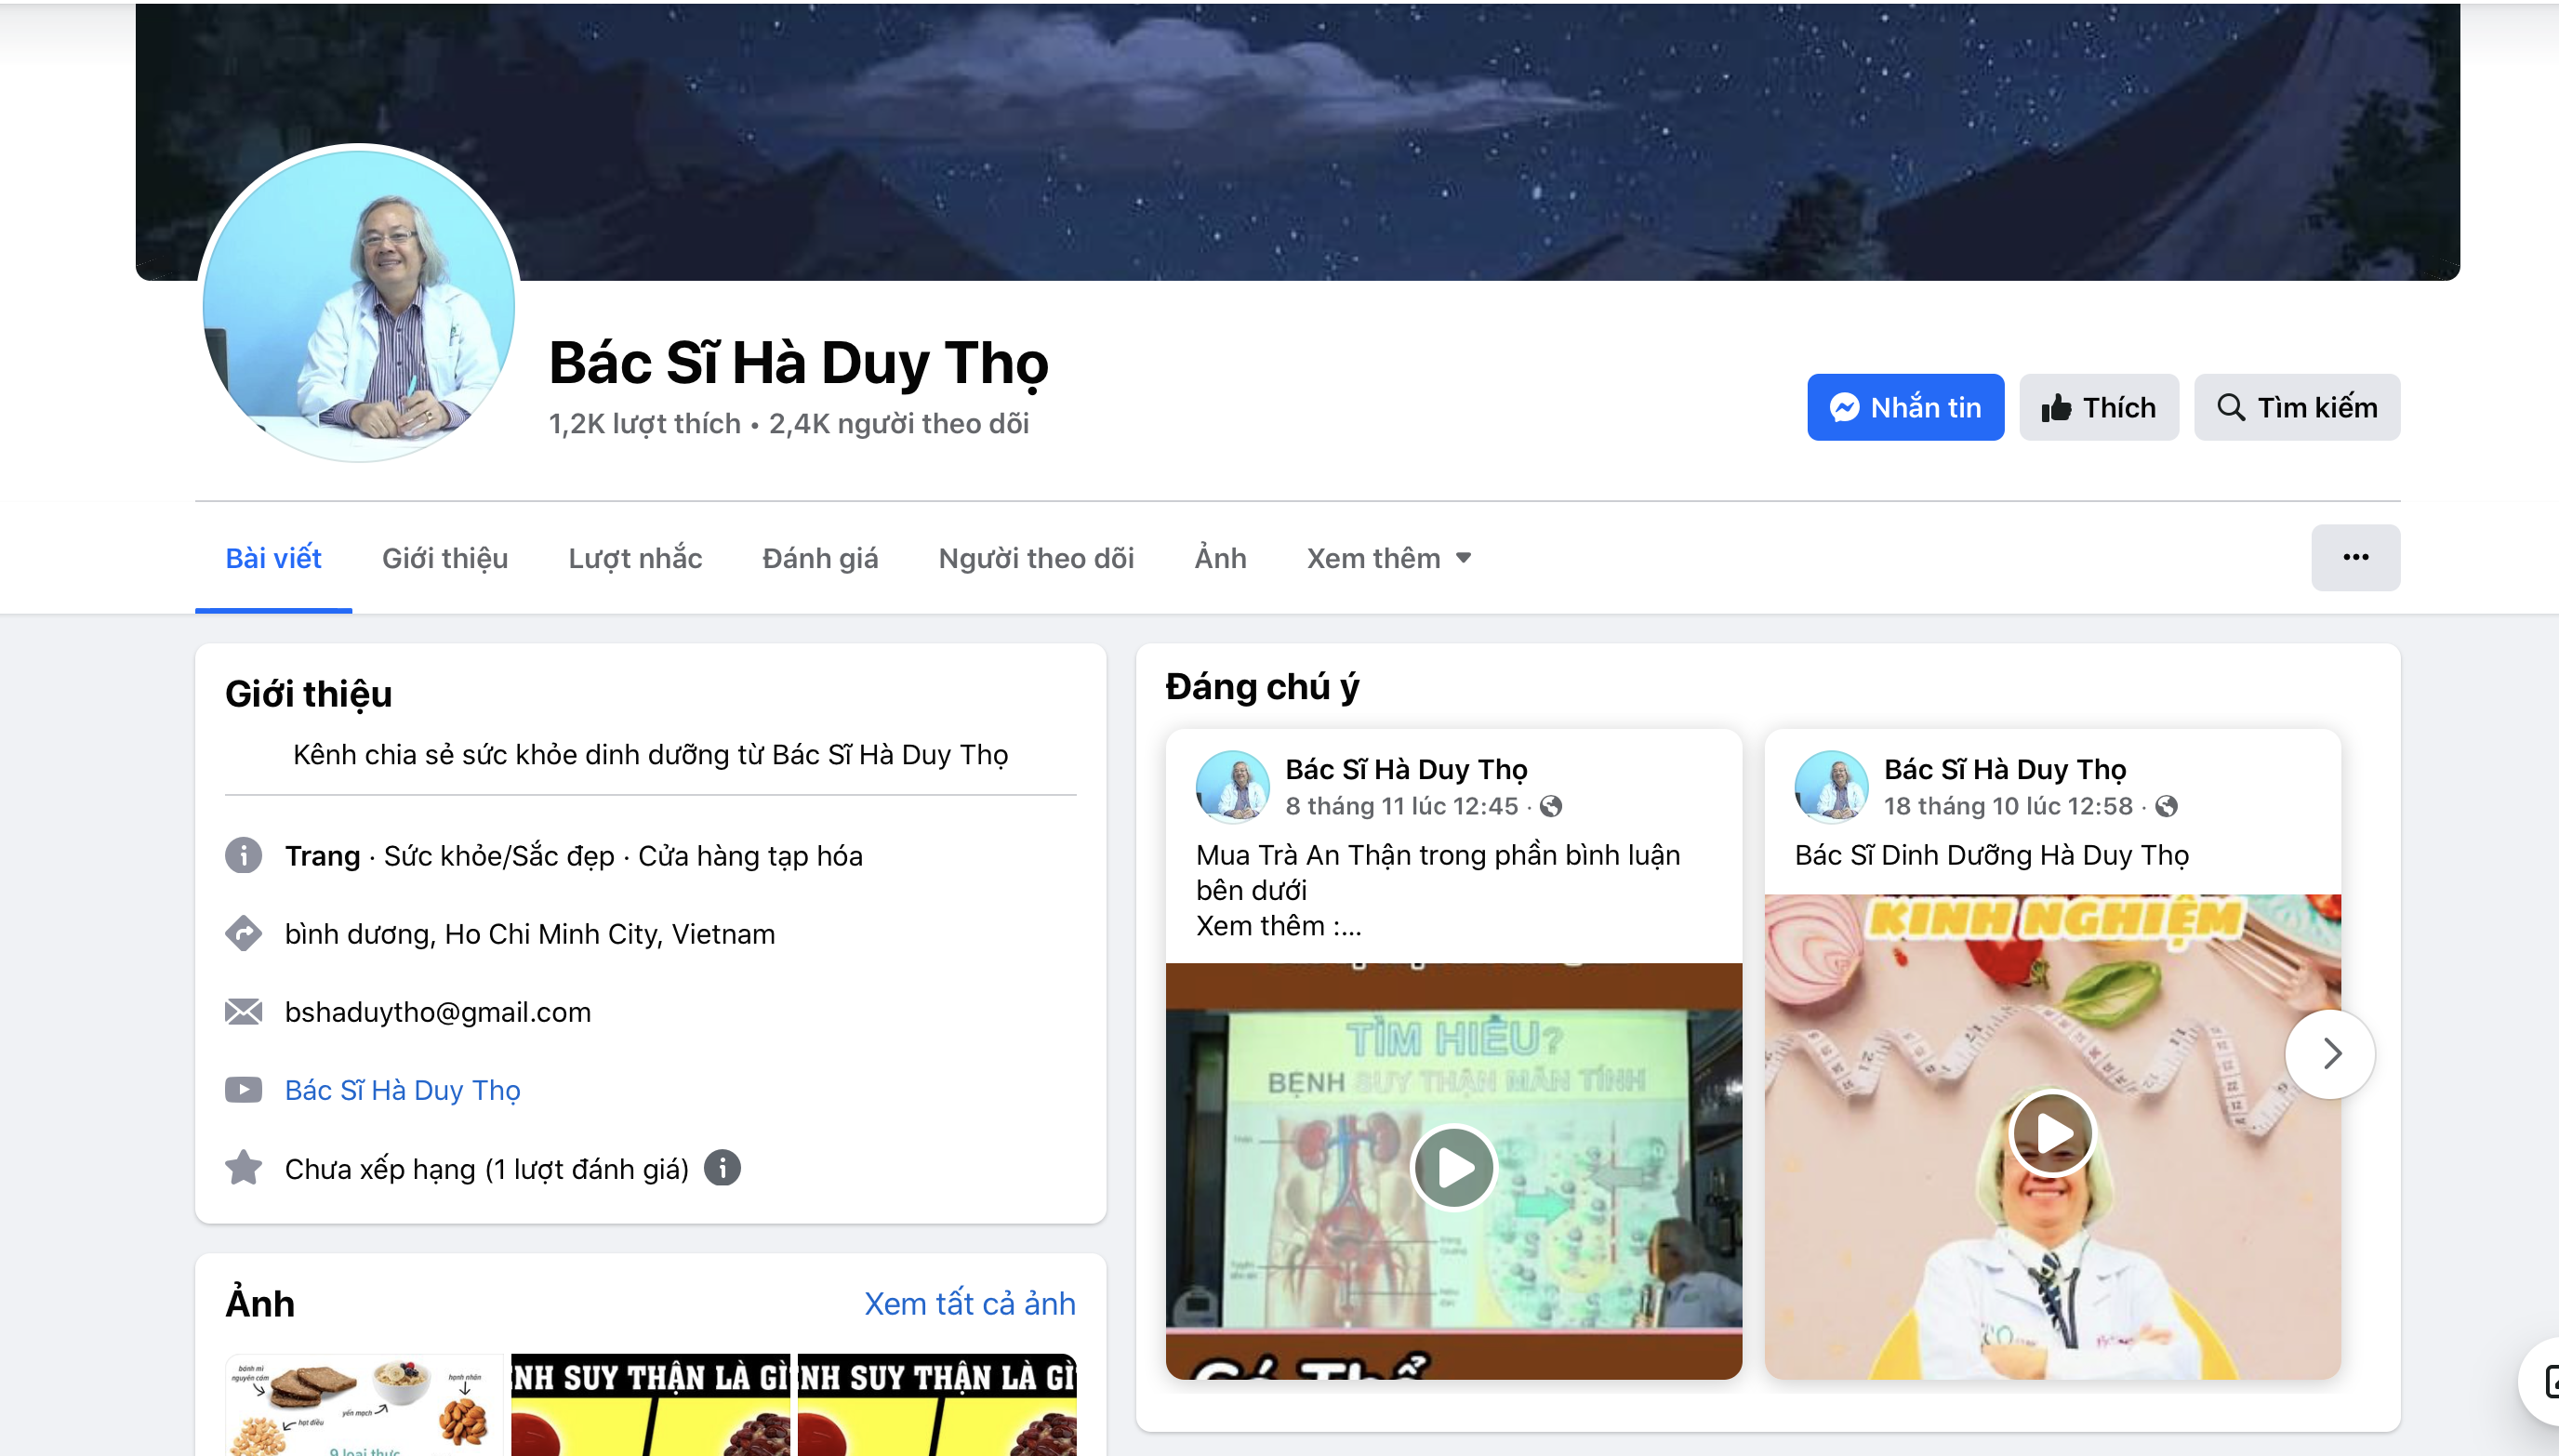The image size is (2559, 1456).
Task: Click the page's large profile picture
Action: click(359, 304)
